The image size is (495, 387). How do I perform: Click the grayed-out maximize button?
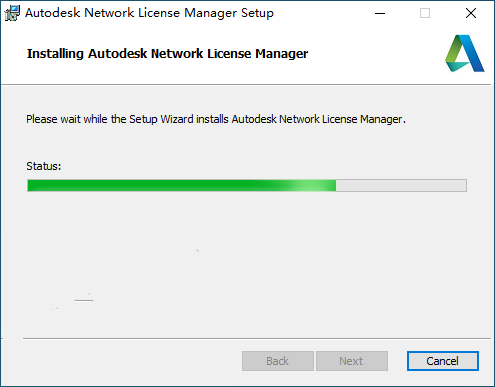pos(425,13)
